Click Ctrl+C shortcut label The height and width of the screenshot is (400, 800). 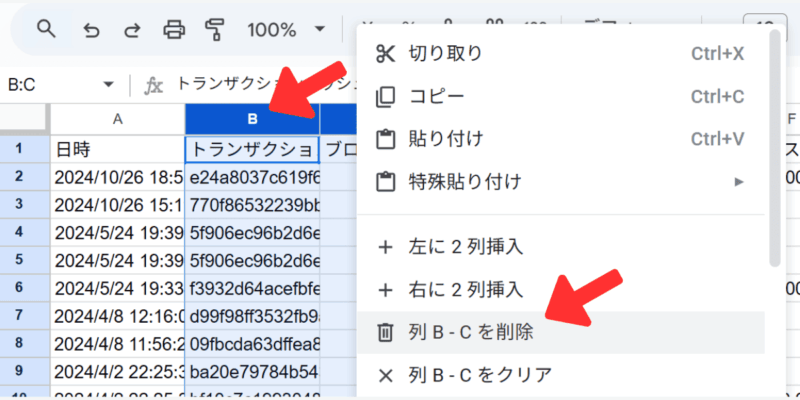tap(717, 96)
